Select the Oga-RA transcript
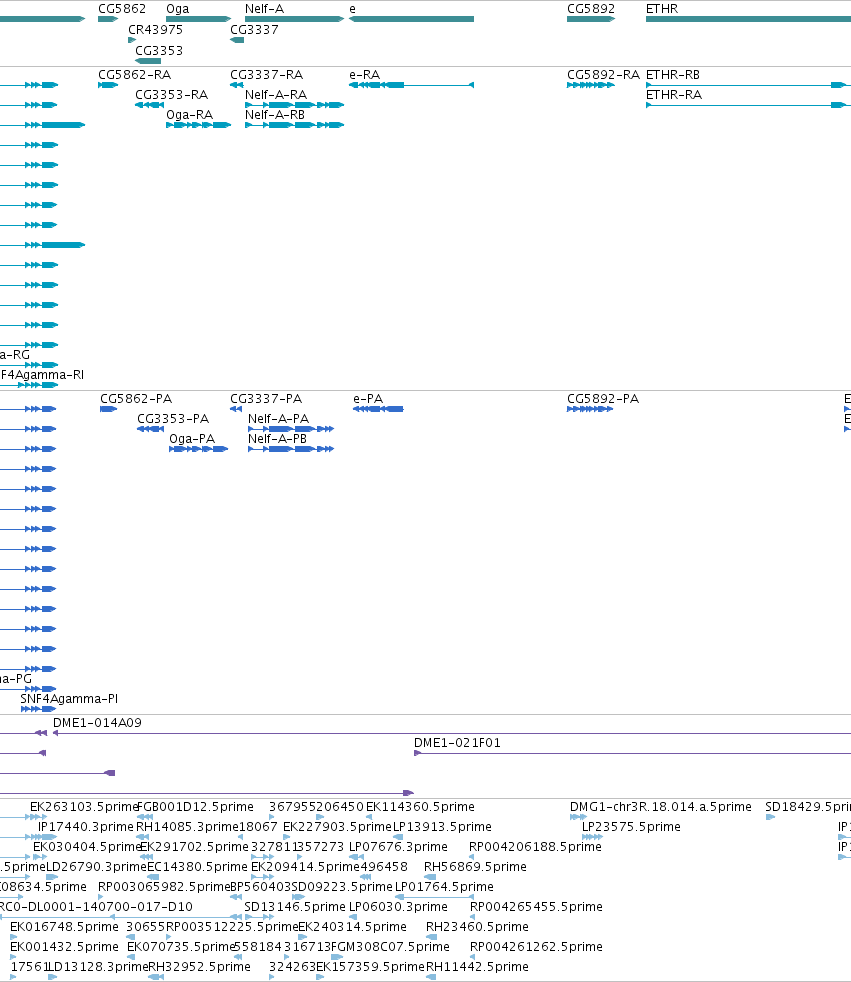This screenshot has height=982, width=851. pos(199,125)
